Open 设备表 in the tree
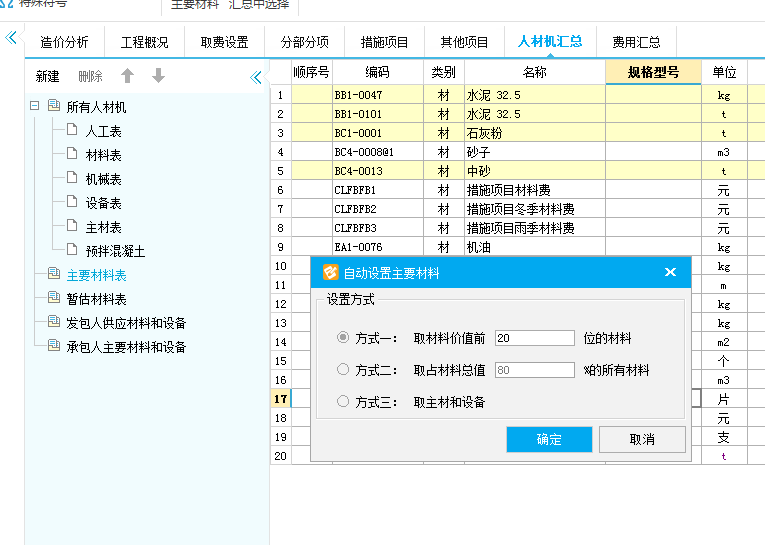The width and height of the screenshot is (765, 545). tap(103, 203)
